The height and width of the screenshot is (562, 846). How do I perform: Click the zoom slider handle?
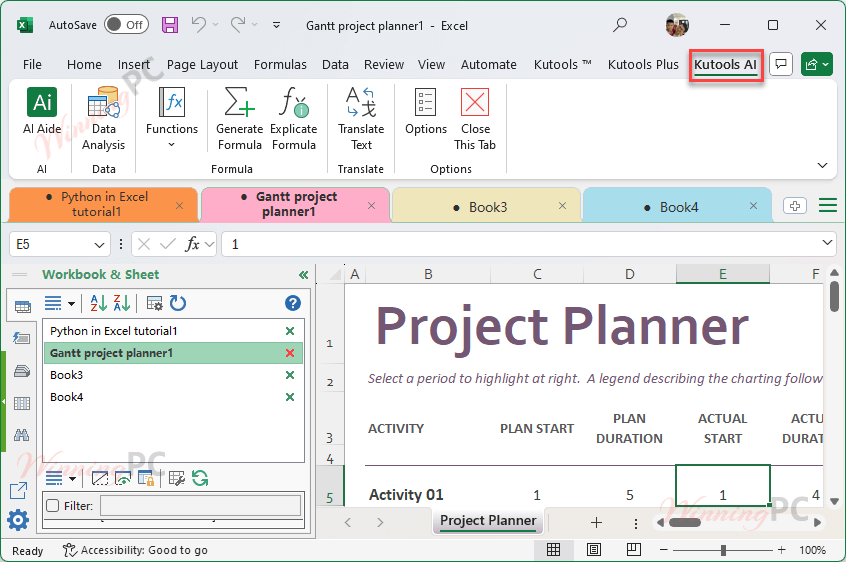[x=723, y=550]
